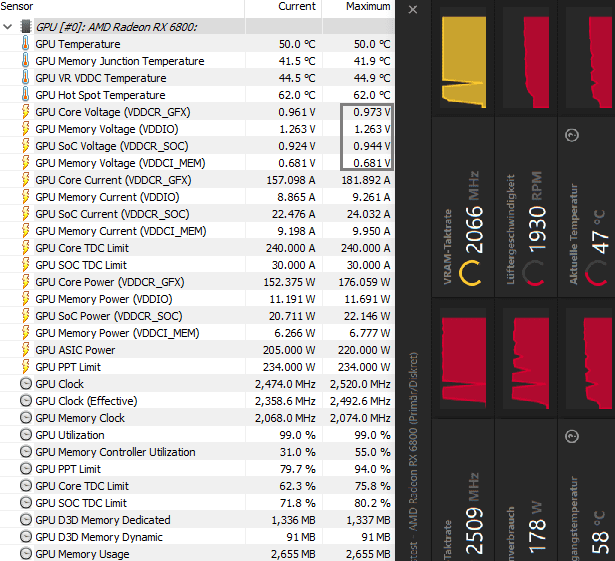615x561 pixels.
Task: Click lightning icon next to GPU Core Power (VDDCR_GFX)
Action: tap(25, 282)
